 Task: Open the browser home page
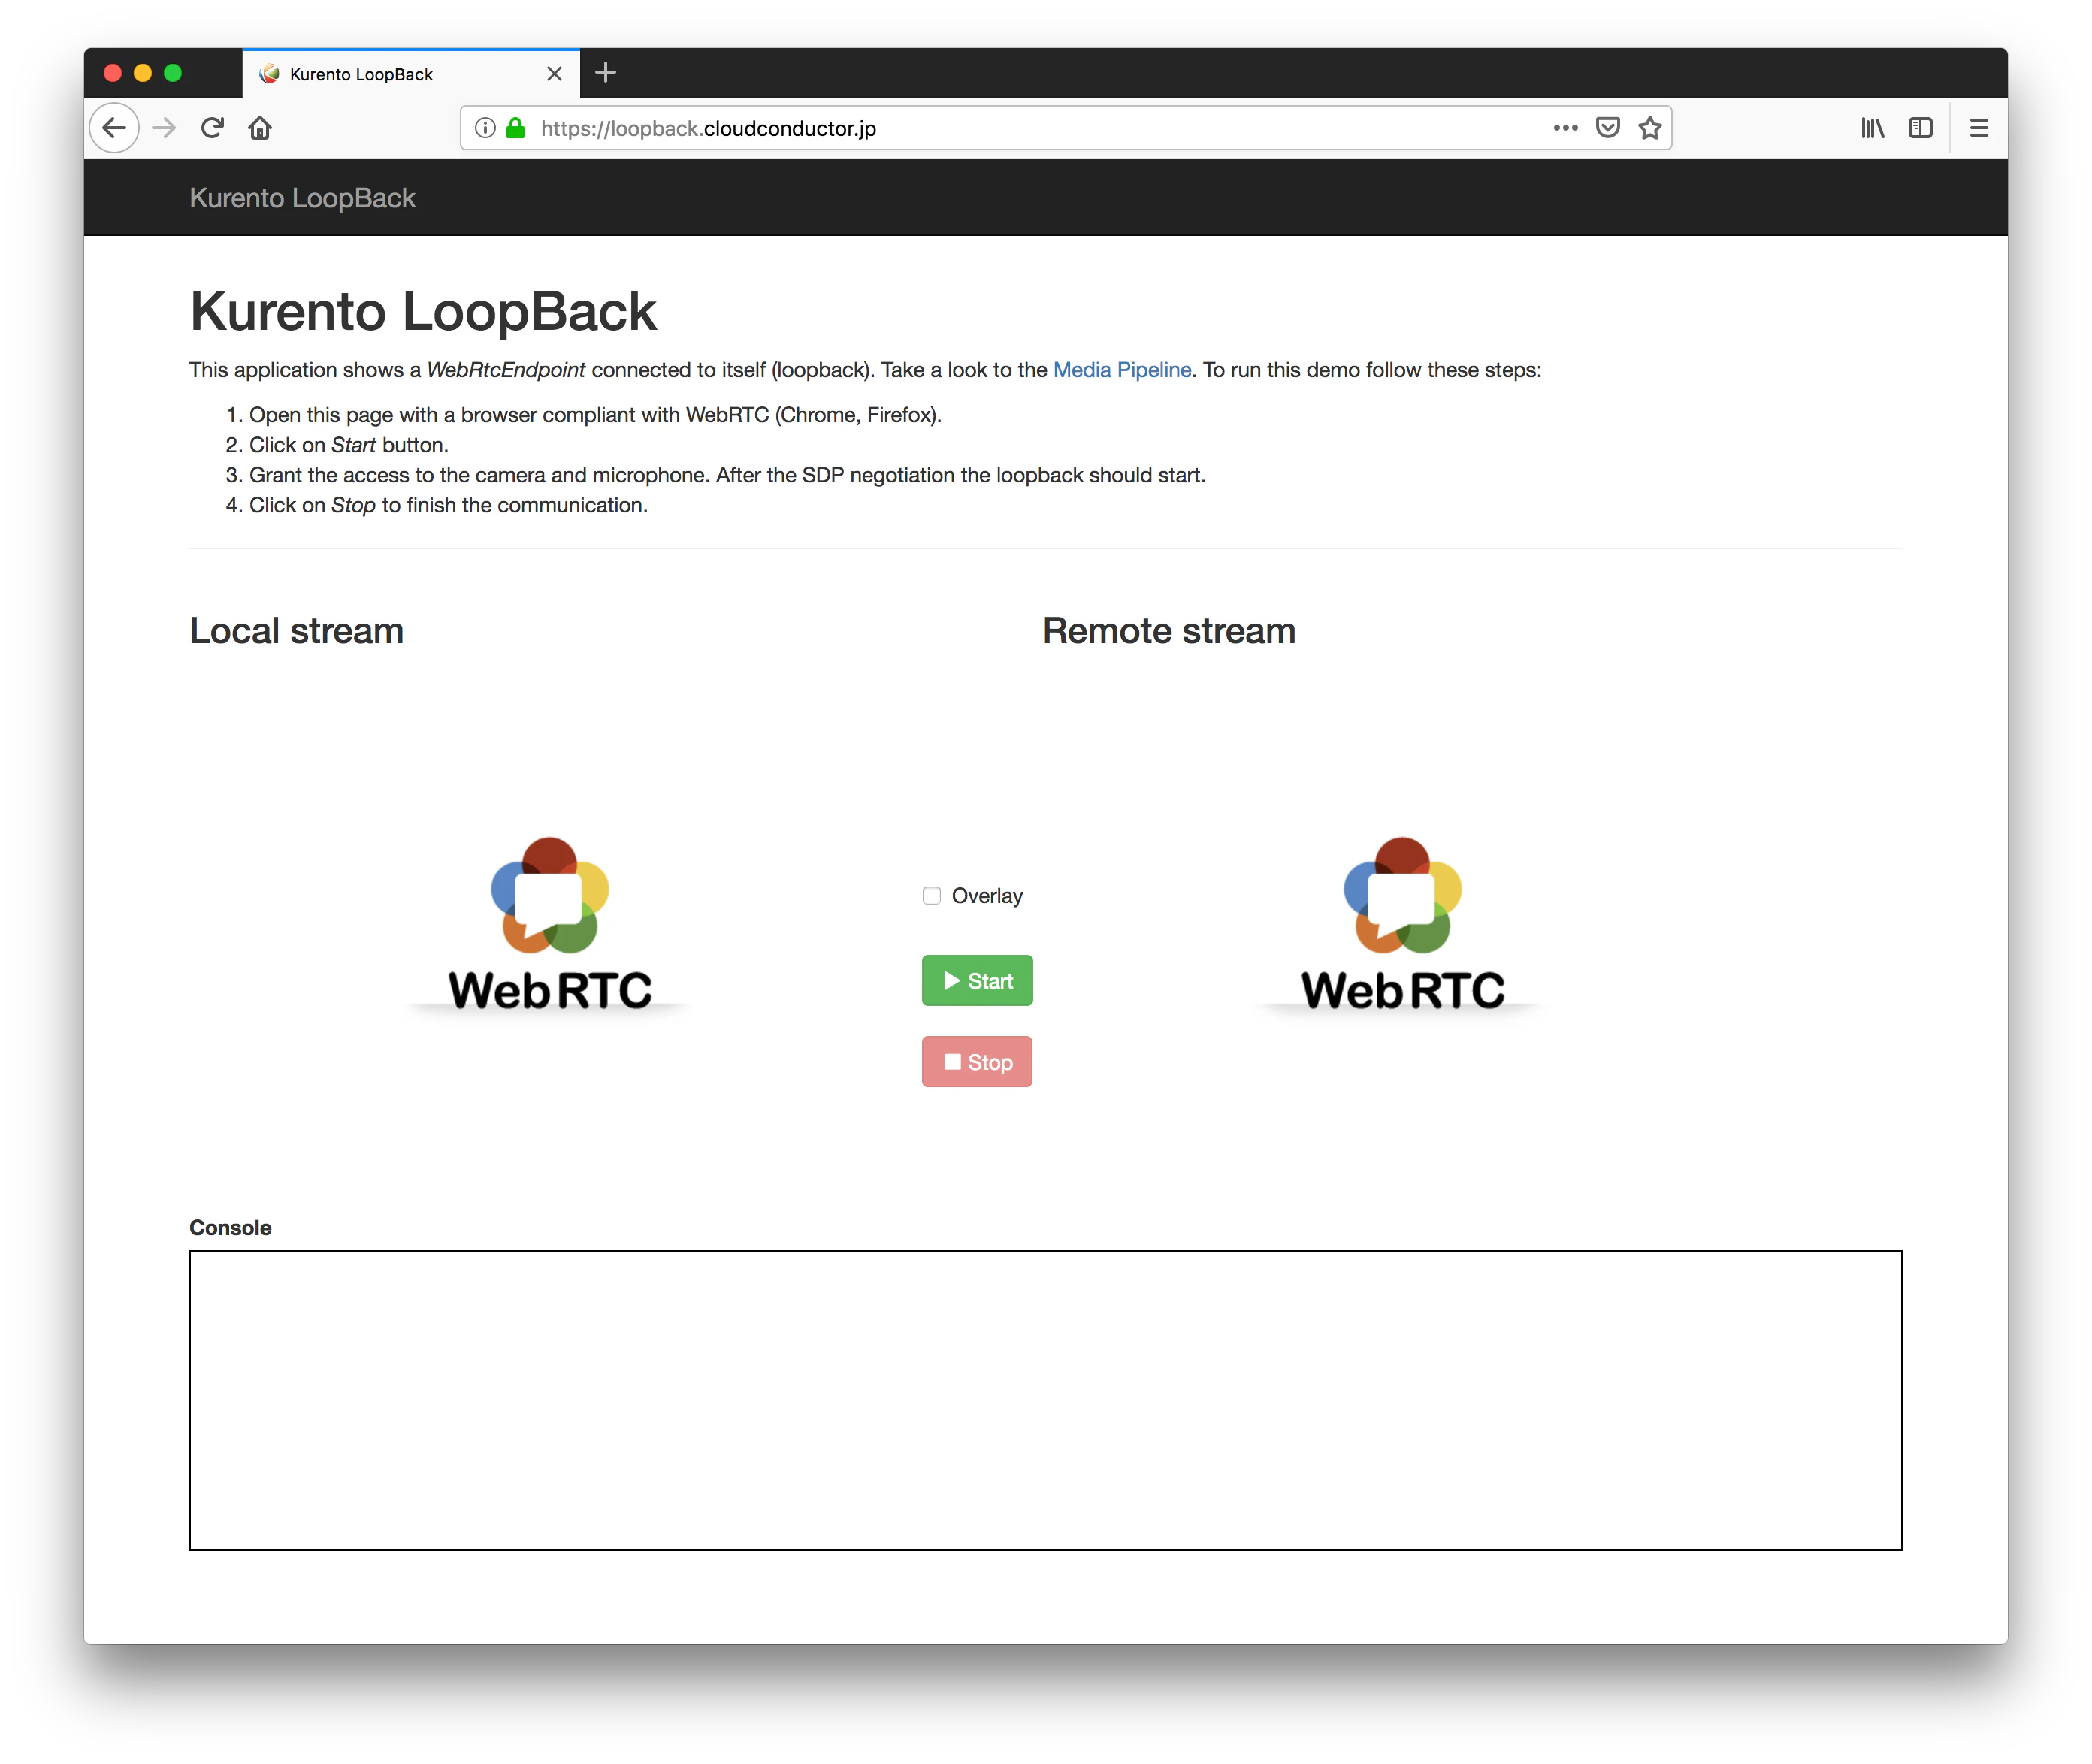click(x=260, y=128)
